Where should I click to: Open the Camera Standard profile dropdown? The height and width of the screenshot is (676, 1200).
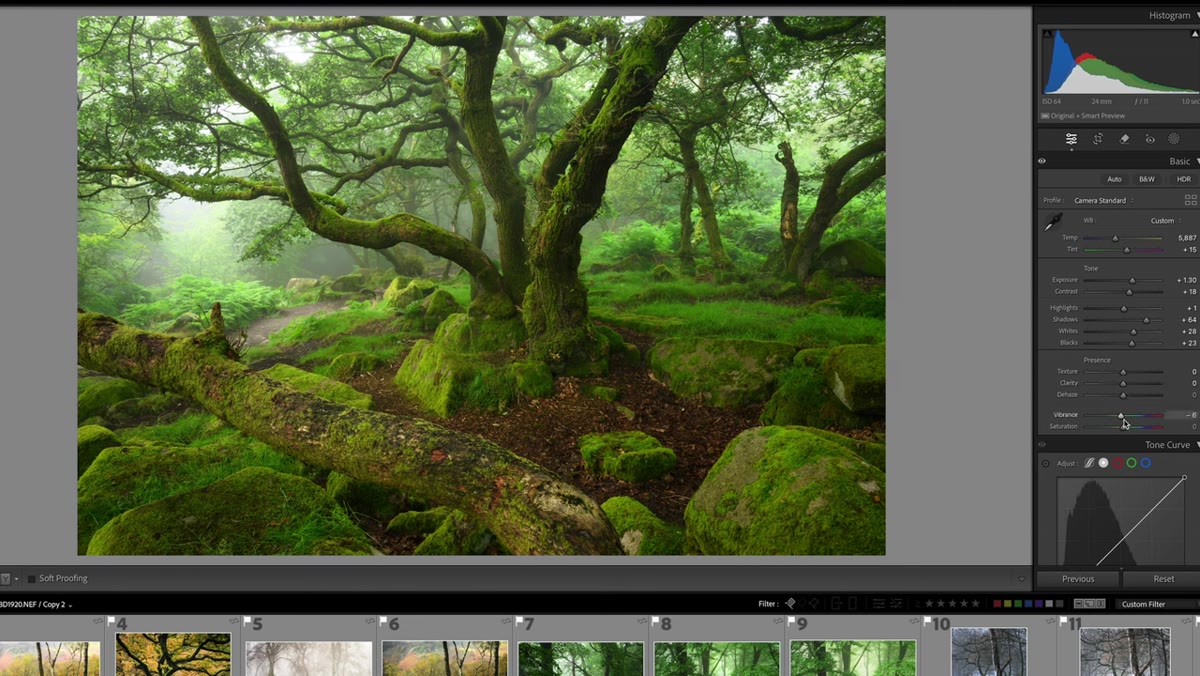pos(1104,200)
